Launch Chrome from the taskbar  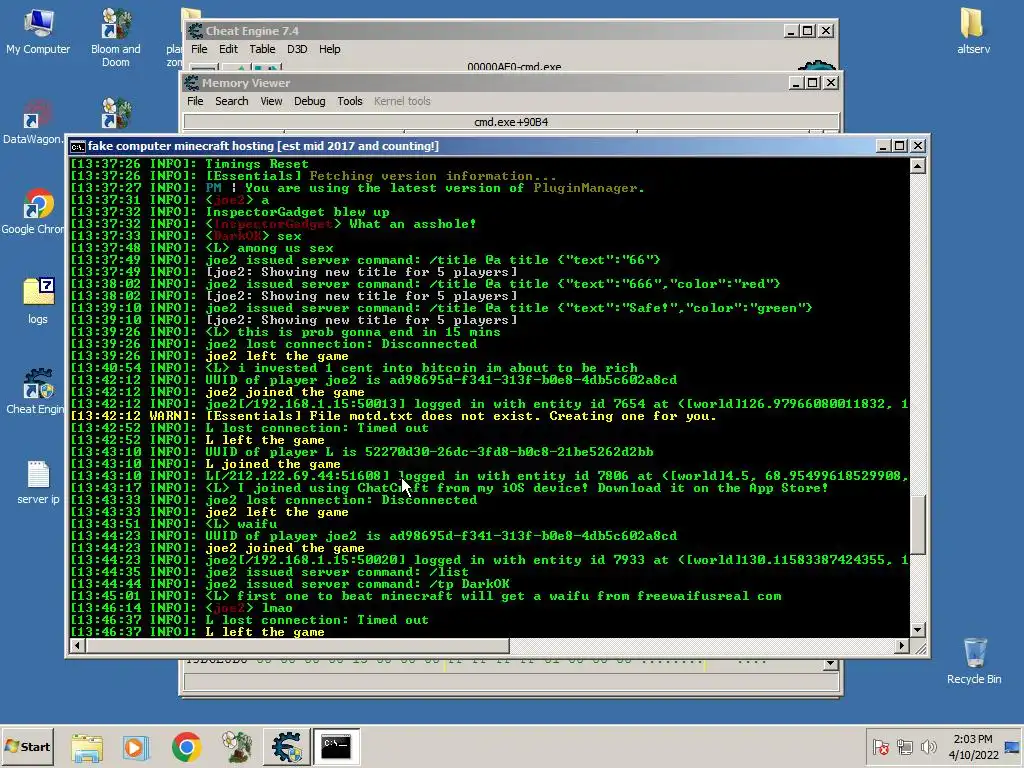[186, 747]
